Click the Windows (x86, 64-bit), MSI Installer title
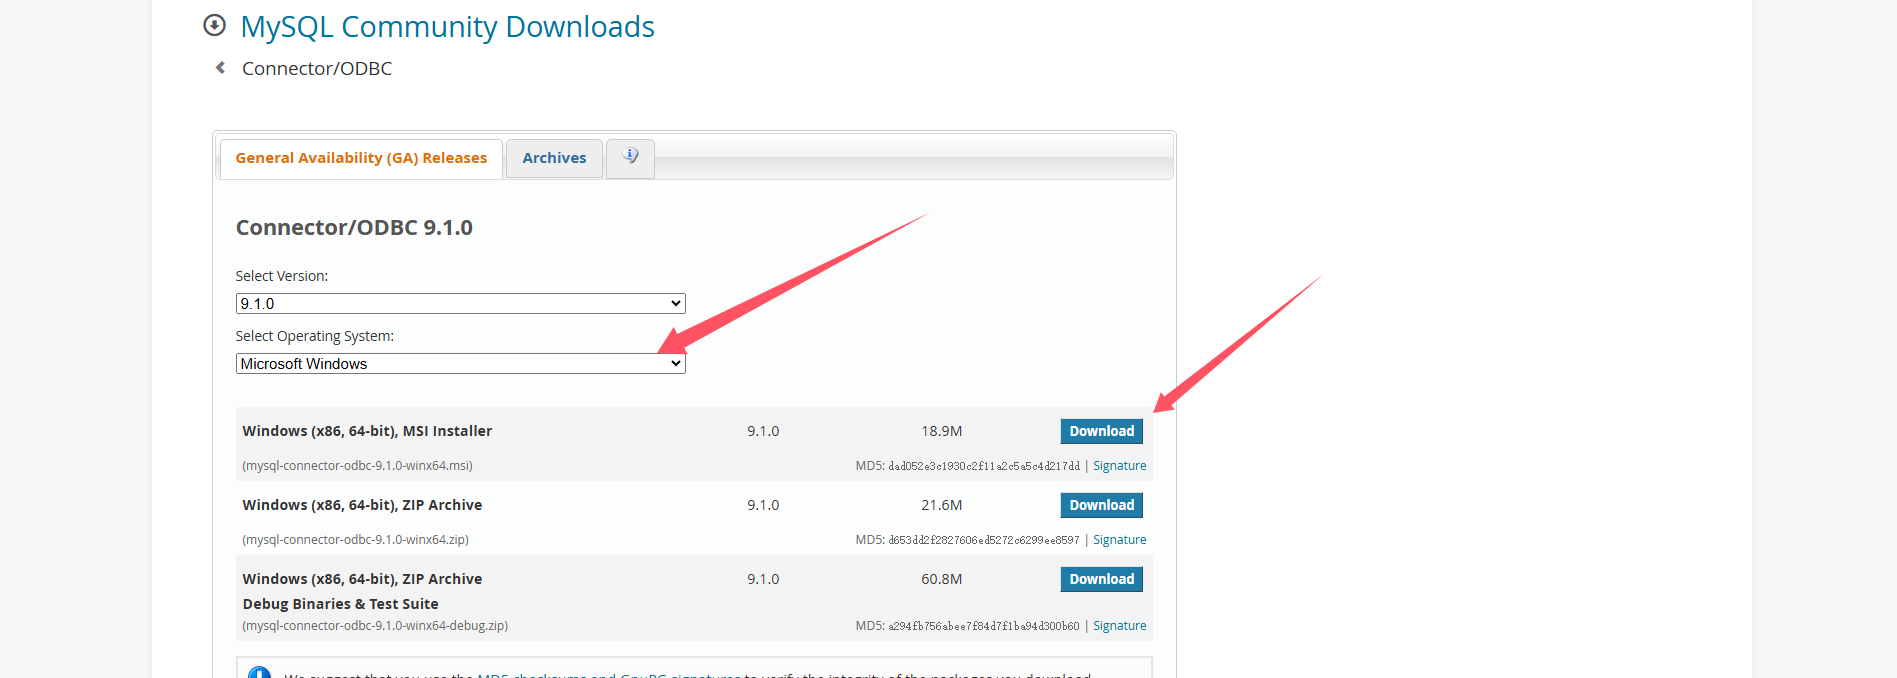The width and height of the screenshot is (1897, 678). tap(367, 431)
